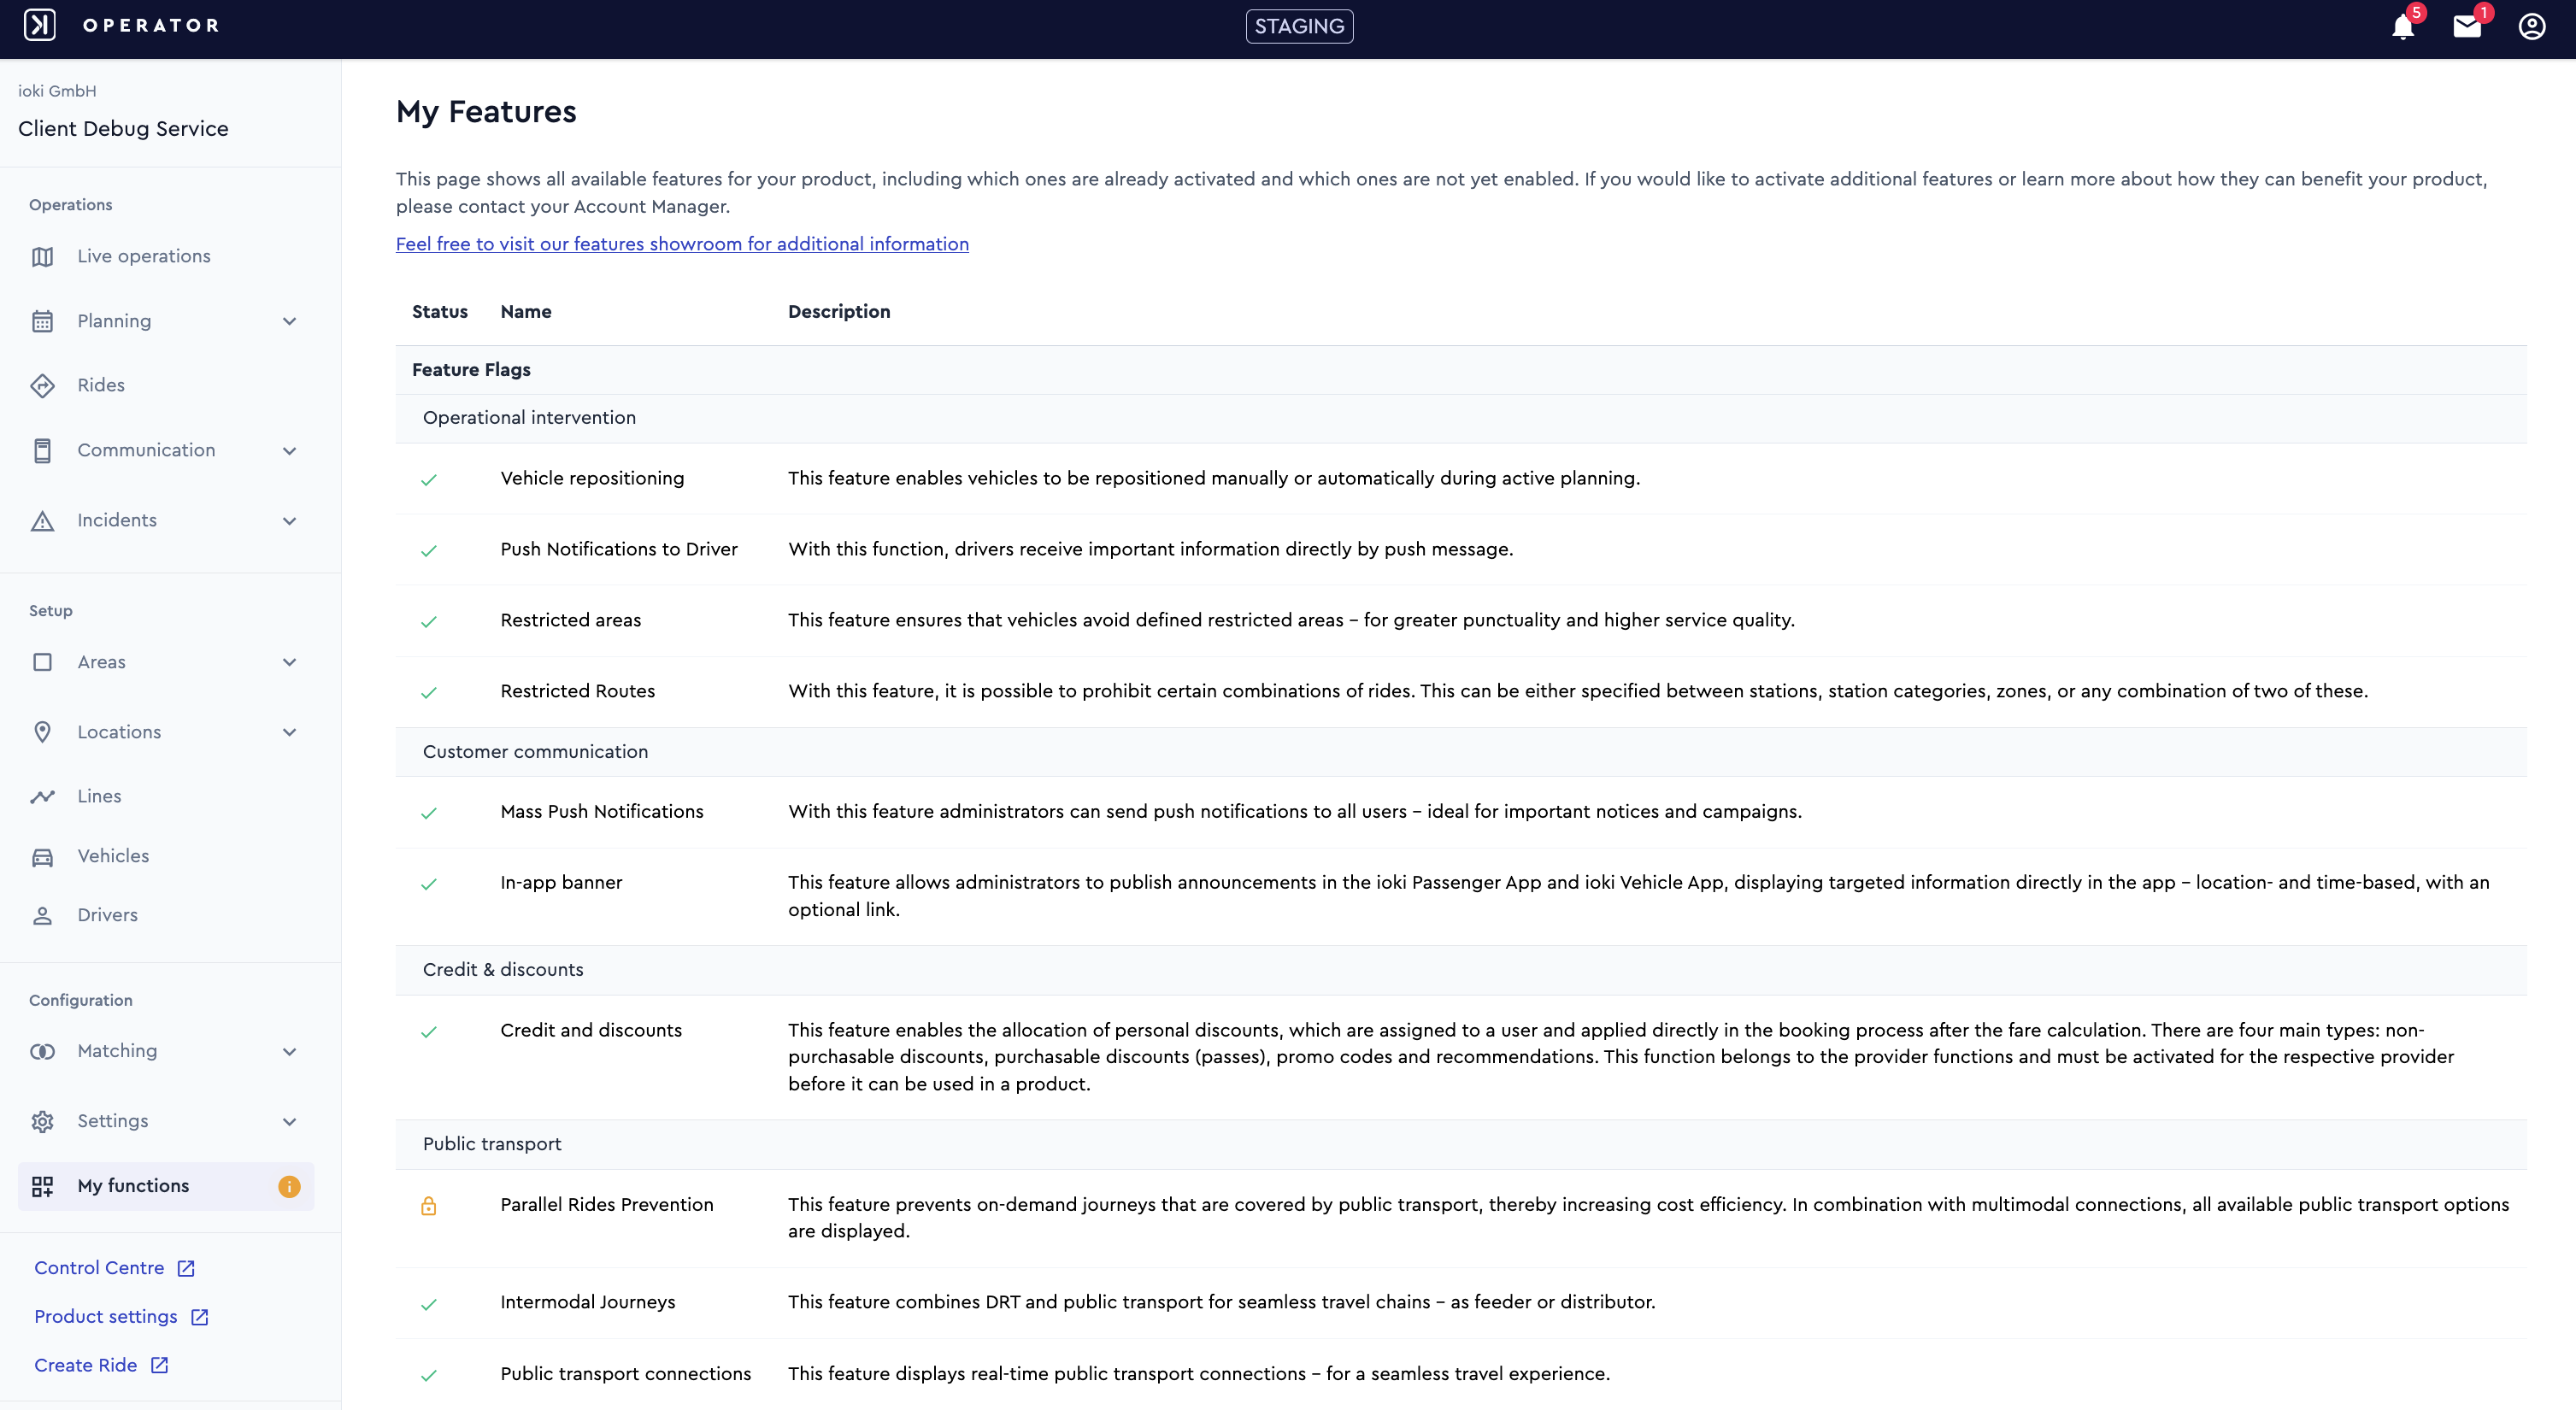Expand the Planning menu chevron
The height and width of the screenshot is (1410, 2576).
(289, 321)
